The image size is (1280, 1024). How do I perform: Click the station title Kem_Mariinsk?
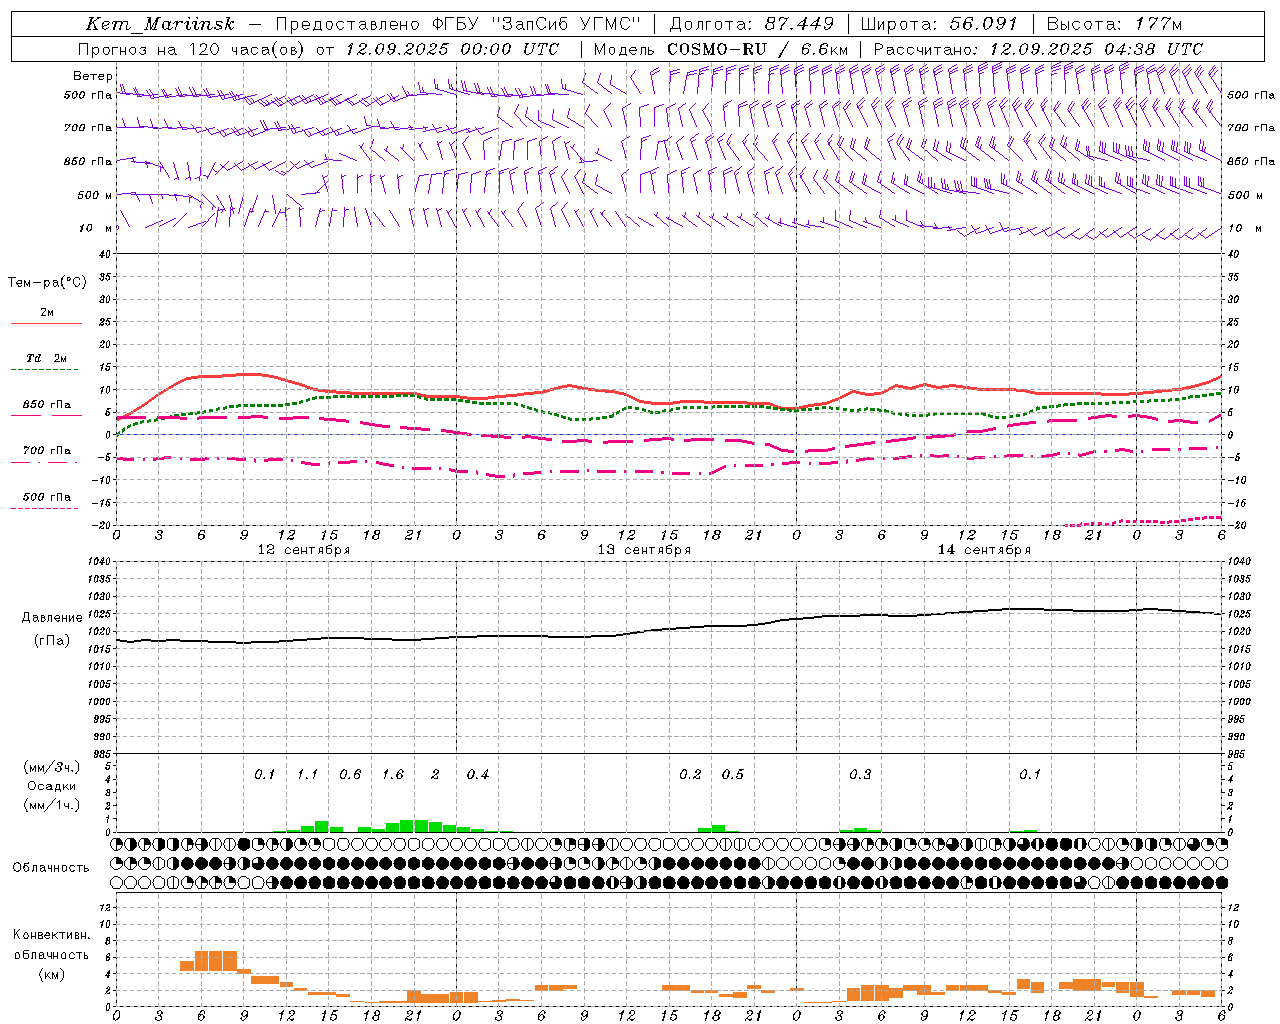(x=160, y=24)
